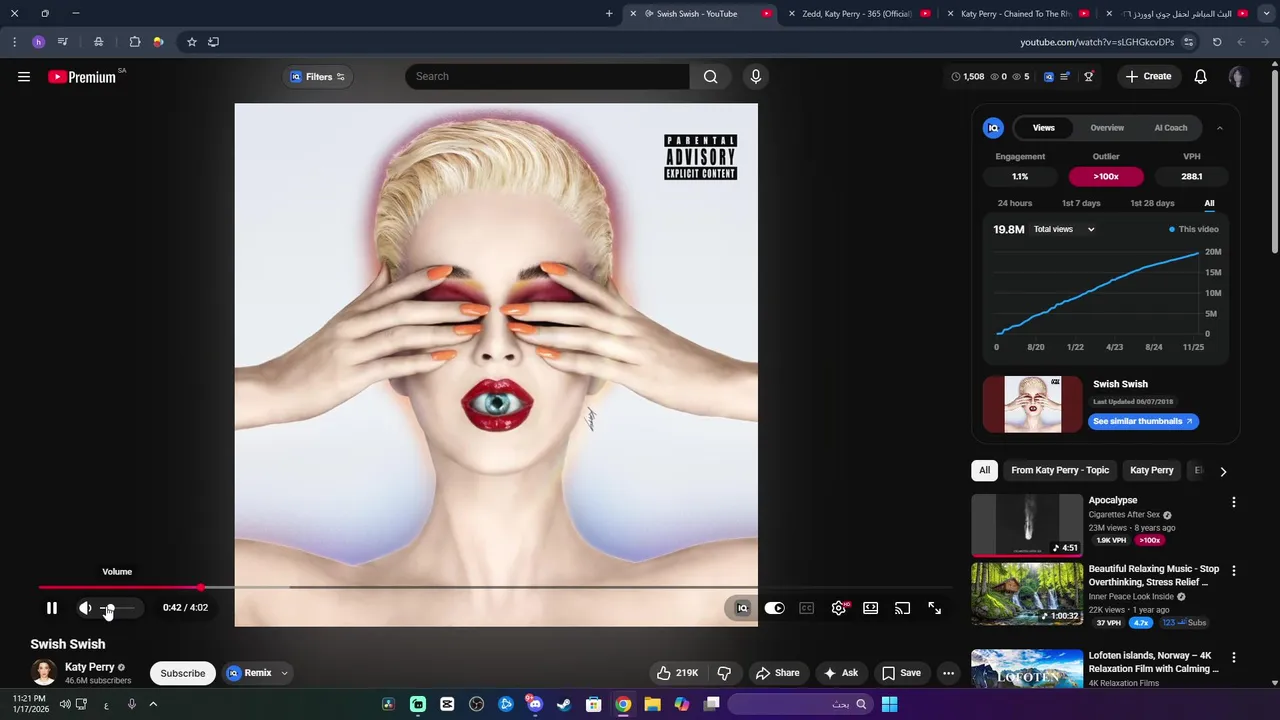The image size is (1280, 720).
Task: Select the All time range
Action: click(1209, 203)
